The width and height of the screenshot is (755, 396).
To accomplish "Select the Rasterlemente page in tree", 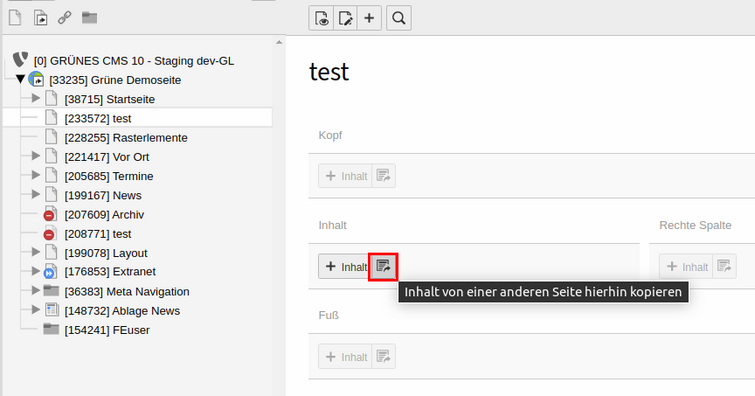I will click(126, 138).
